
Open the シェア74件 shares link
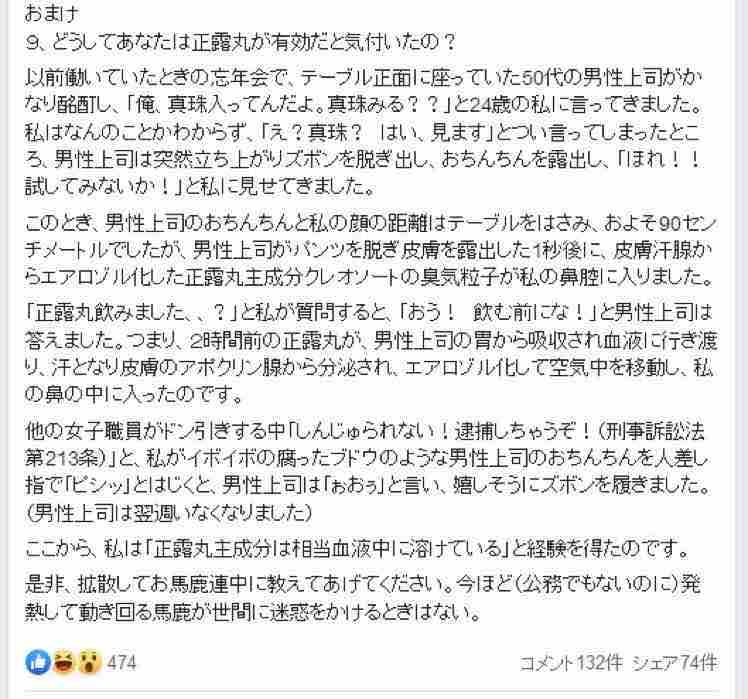(675, 663)
